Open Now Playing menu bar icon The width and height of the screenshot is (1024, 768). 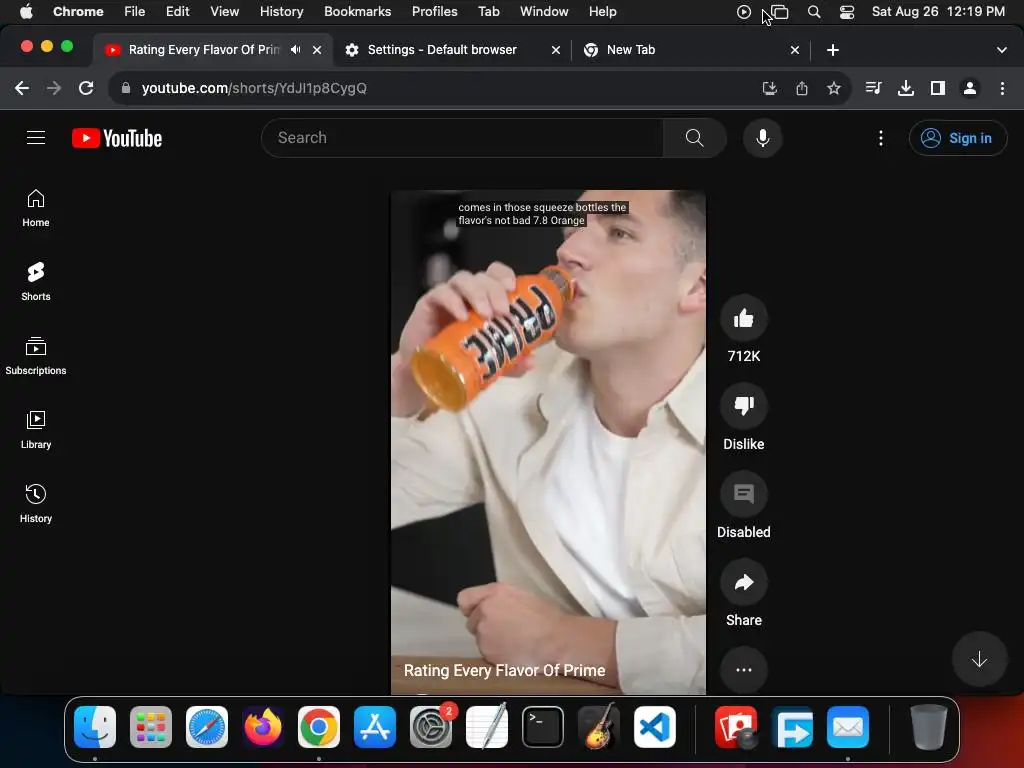point(743,12)
